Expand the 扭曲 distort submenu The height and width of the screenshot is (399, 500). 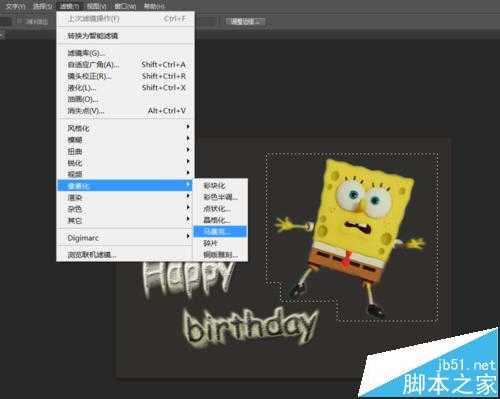pyautogui.click(x=125, y=151)
